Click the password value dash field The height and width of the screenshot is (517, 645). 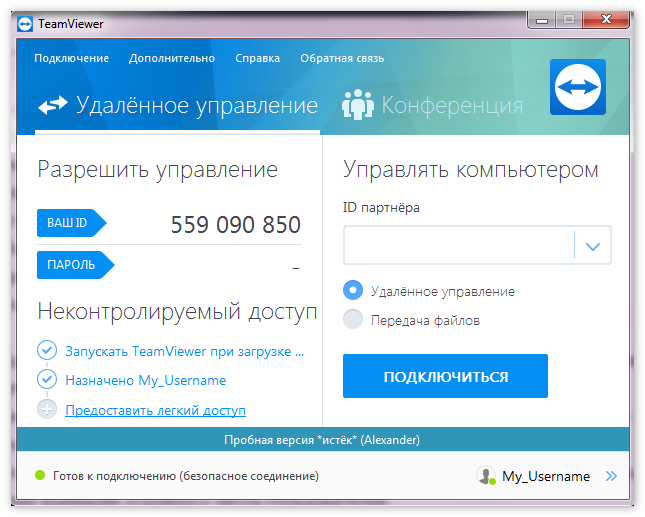pyautogui.click(x=296, y=268)
